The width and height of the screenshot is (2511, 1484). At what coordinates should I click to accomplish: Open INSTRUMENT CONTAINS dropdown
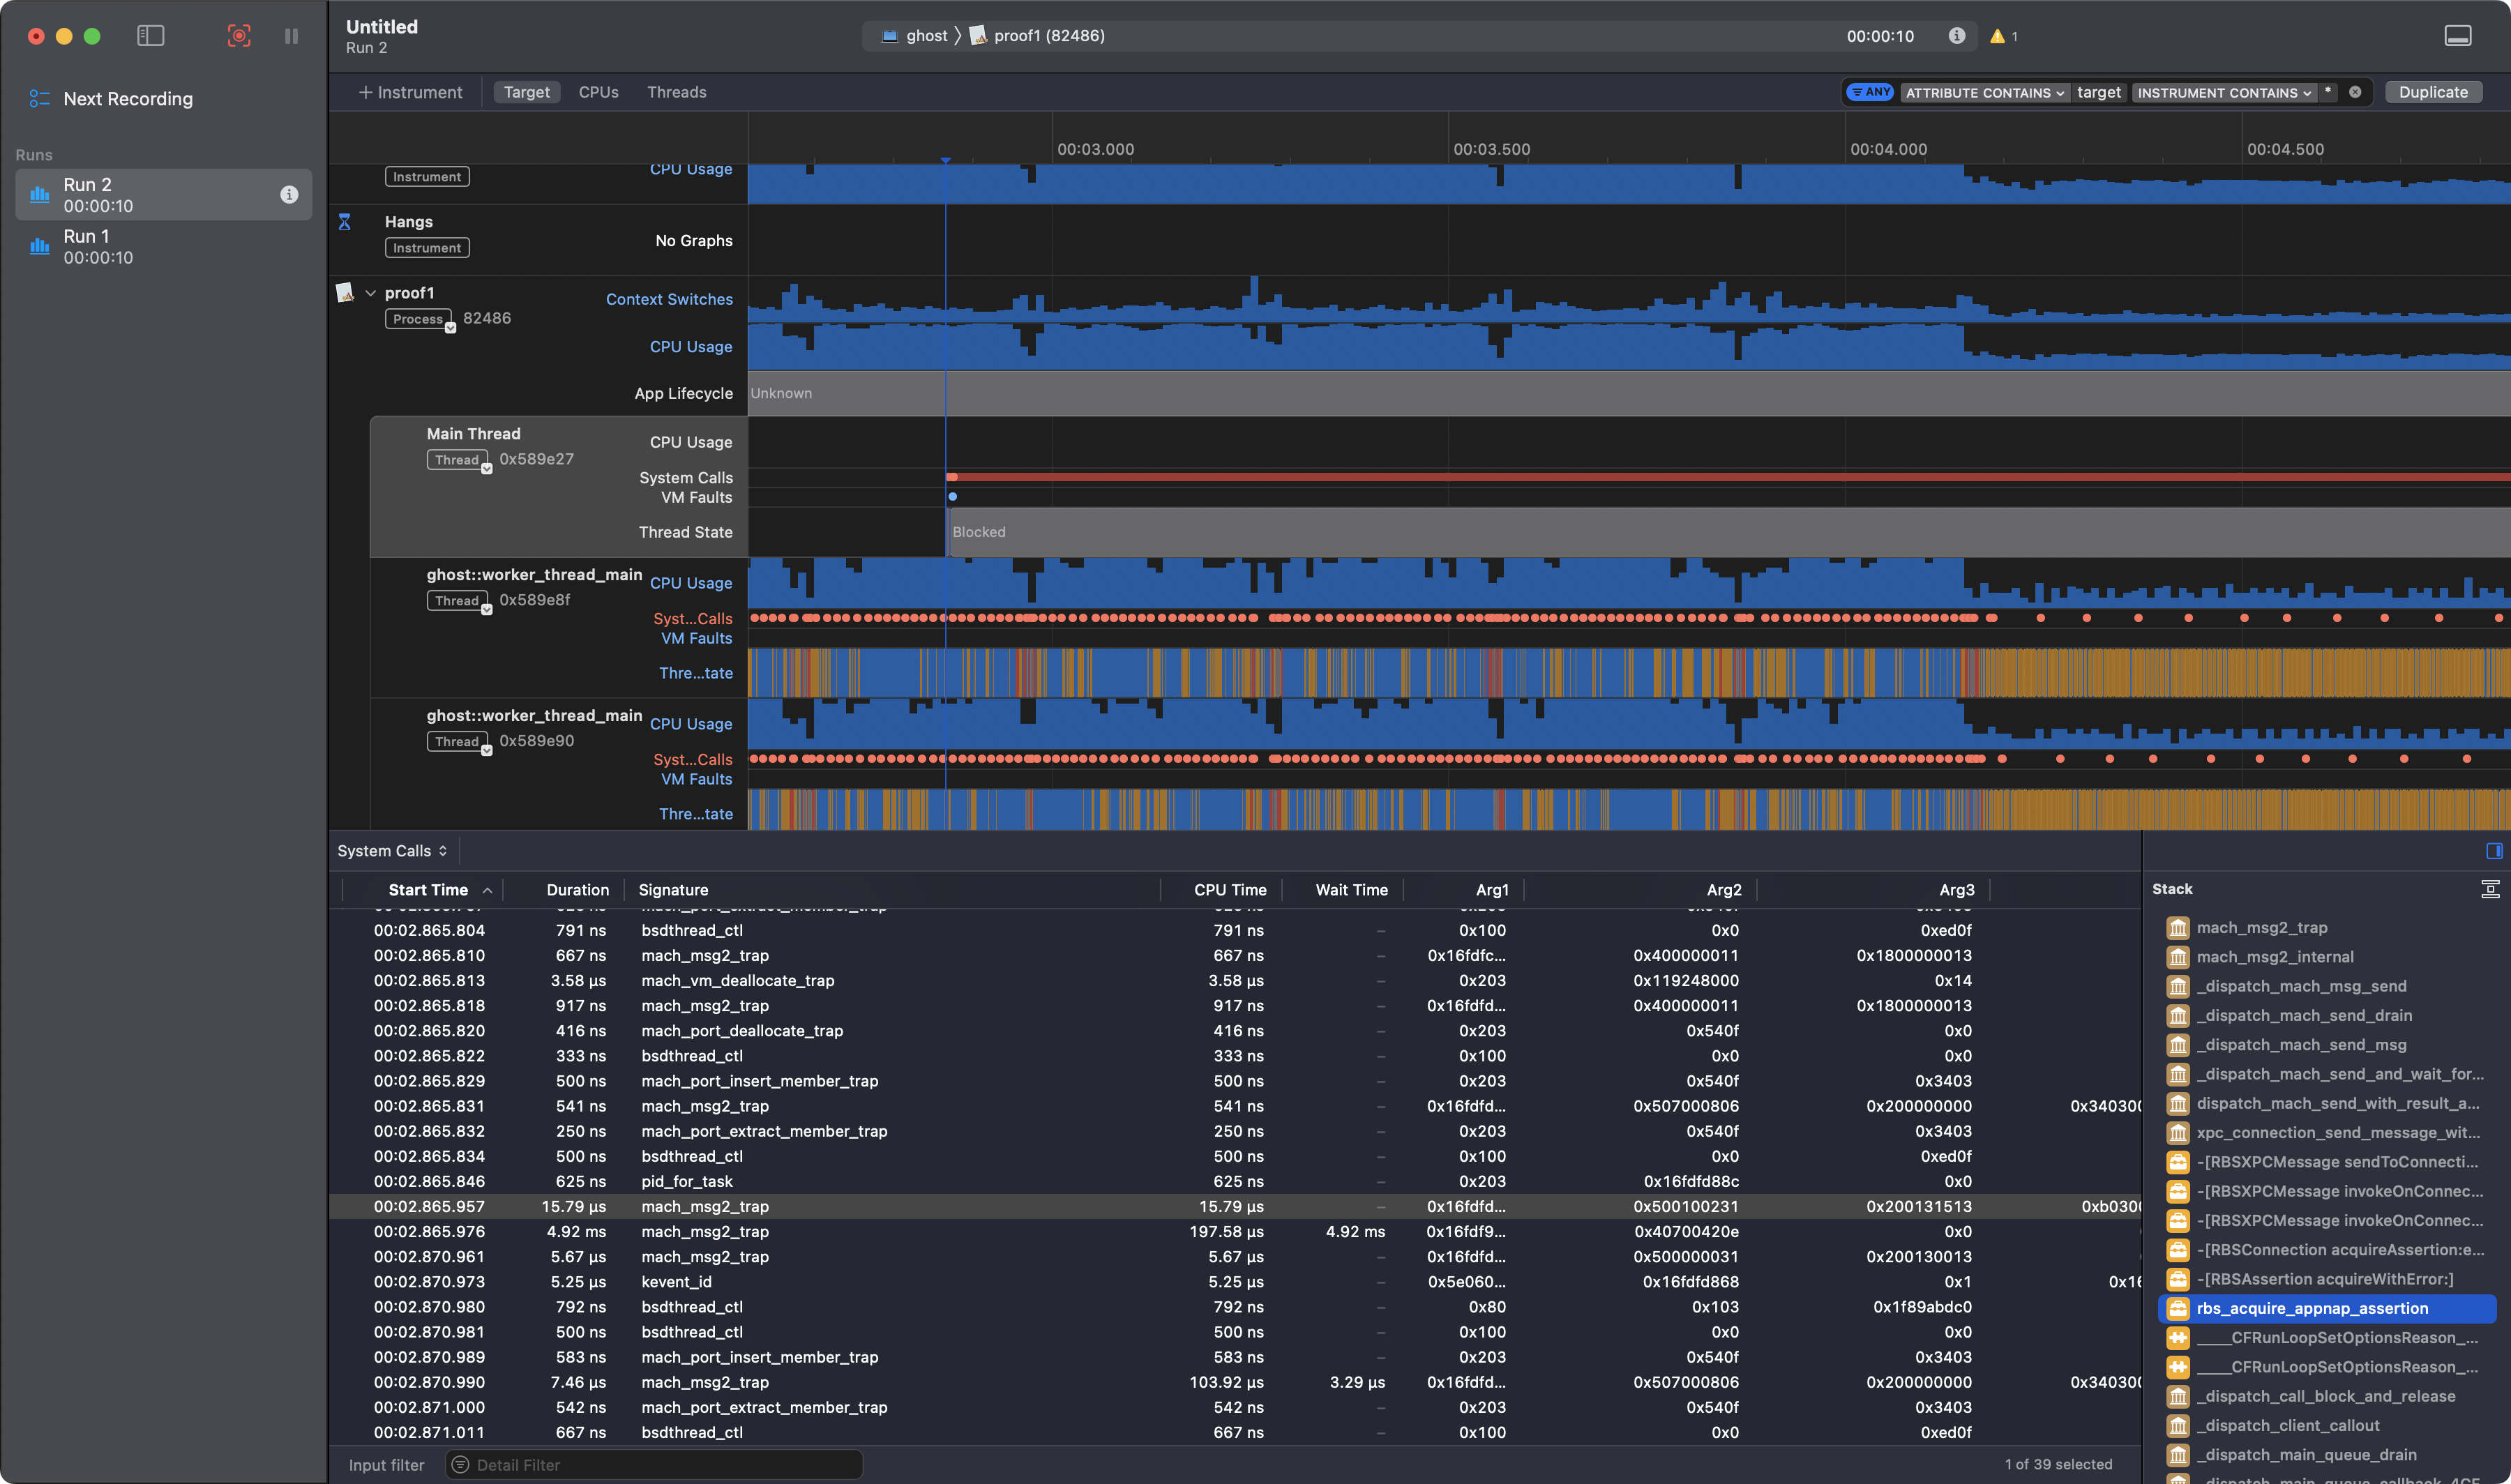(x=2223, y=93)
